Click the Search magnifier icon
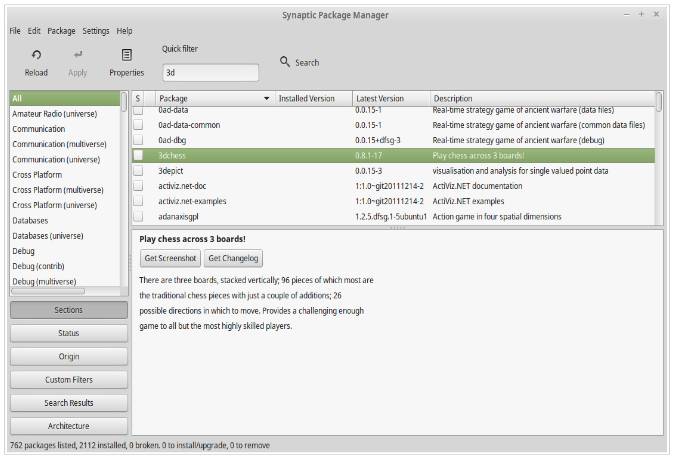 pos(285,62)
